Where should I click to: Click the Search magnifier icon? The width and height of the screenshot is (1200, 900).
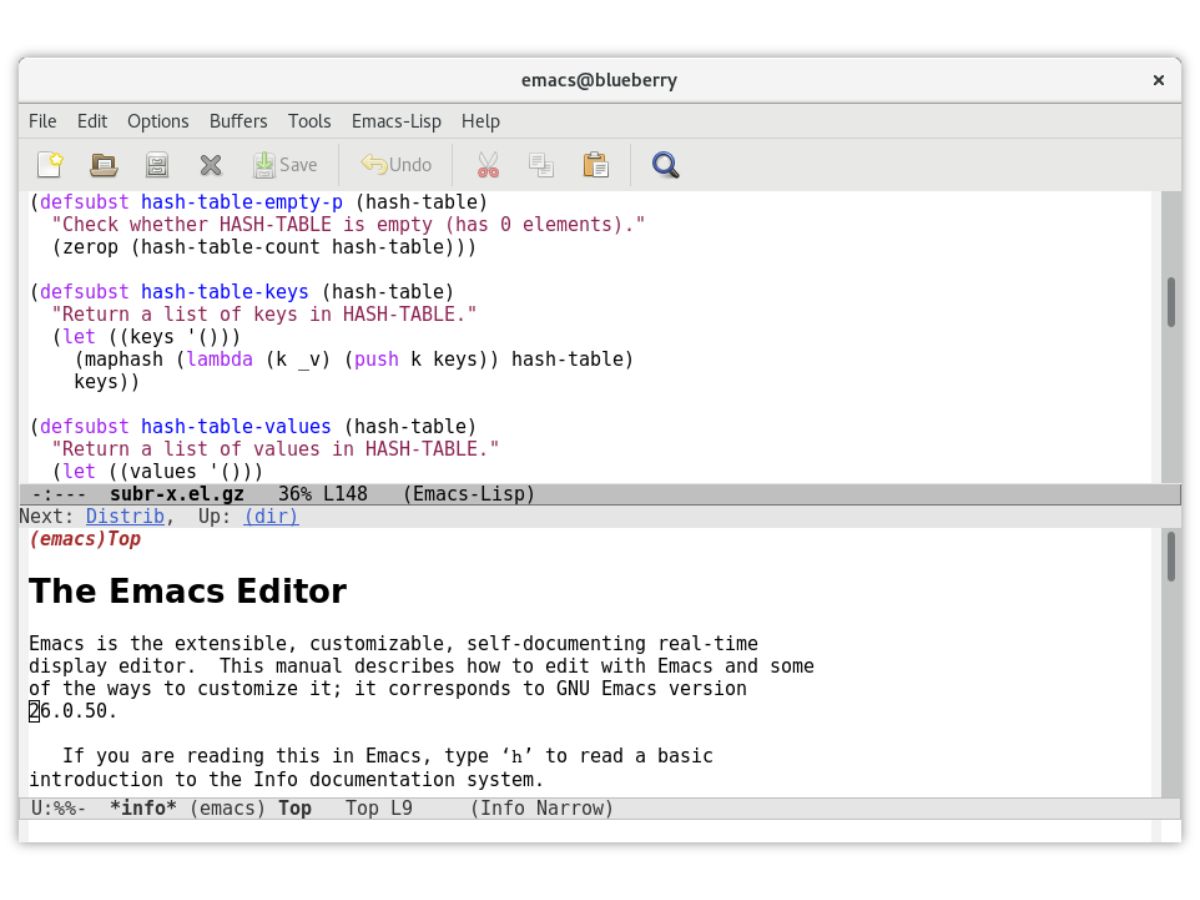click(x=666, y=164)
